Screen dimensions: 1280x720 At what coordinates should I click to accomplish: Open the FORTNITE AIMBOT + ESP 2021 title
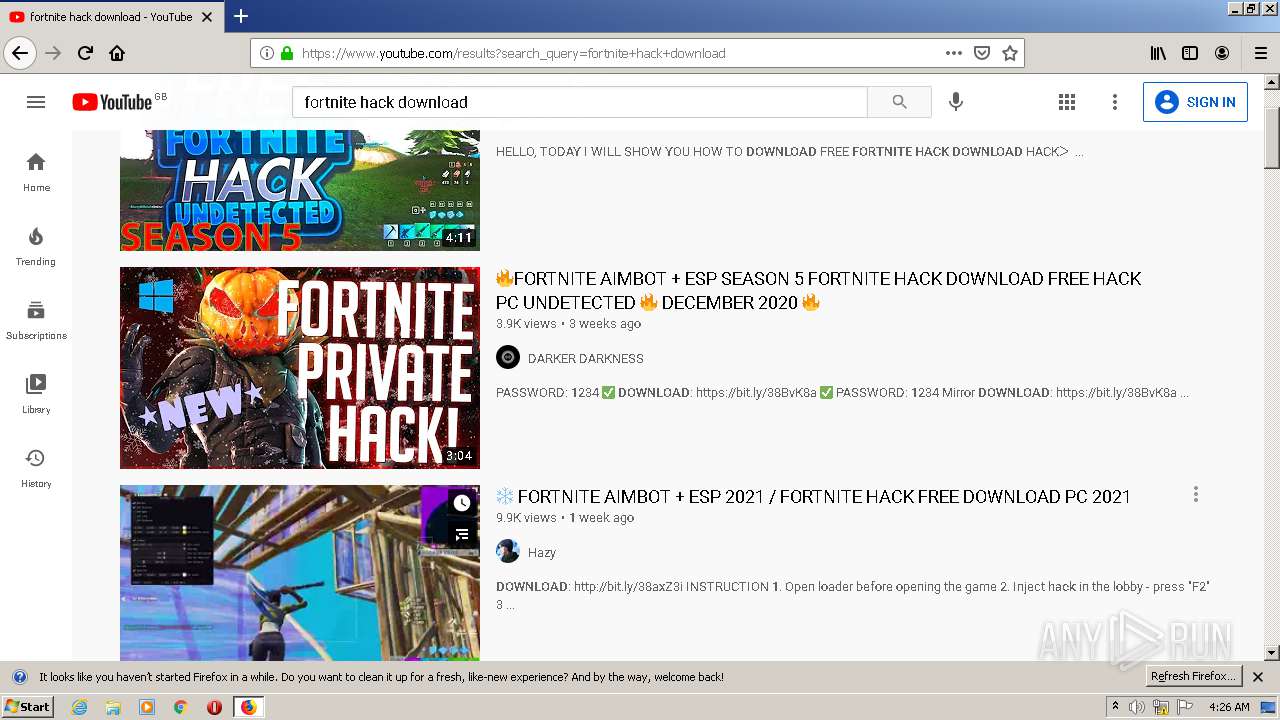point(813,496)
